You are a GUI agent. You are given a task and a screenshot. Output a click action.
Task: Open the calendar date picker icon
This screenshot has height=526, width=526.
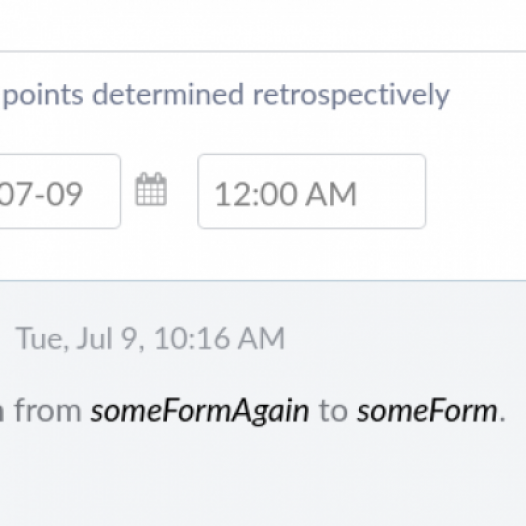151,189
